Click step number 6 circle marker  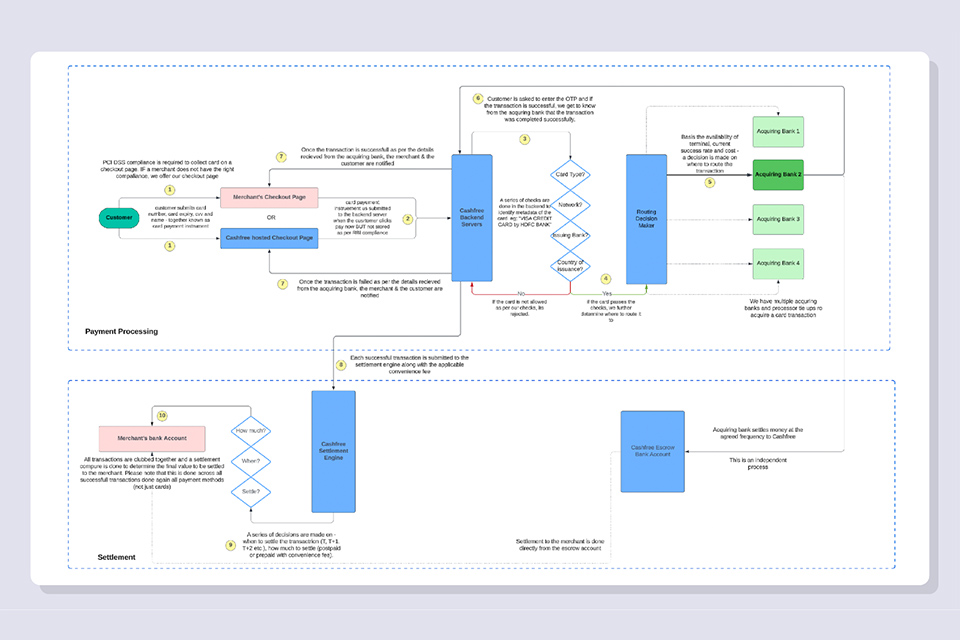point(479,100)
